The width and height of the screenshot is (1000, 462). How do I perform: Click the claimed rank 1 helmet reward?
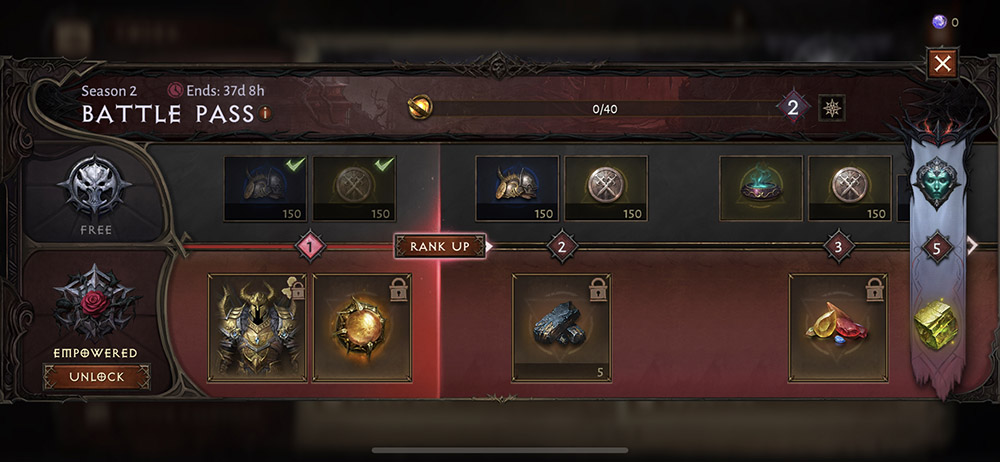click(x=265, y=189)
